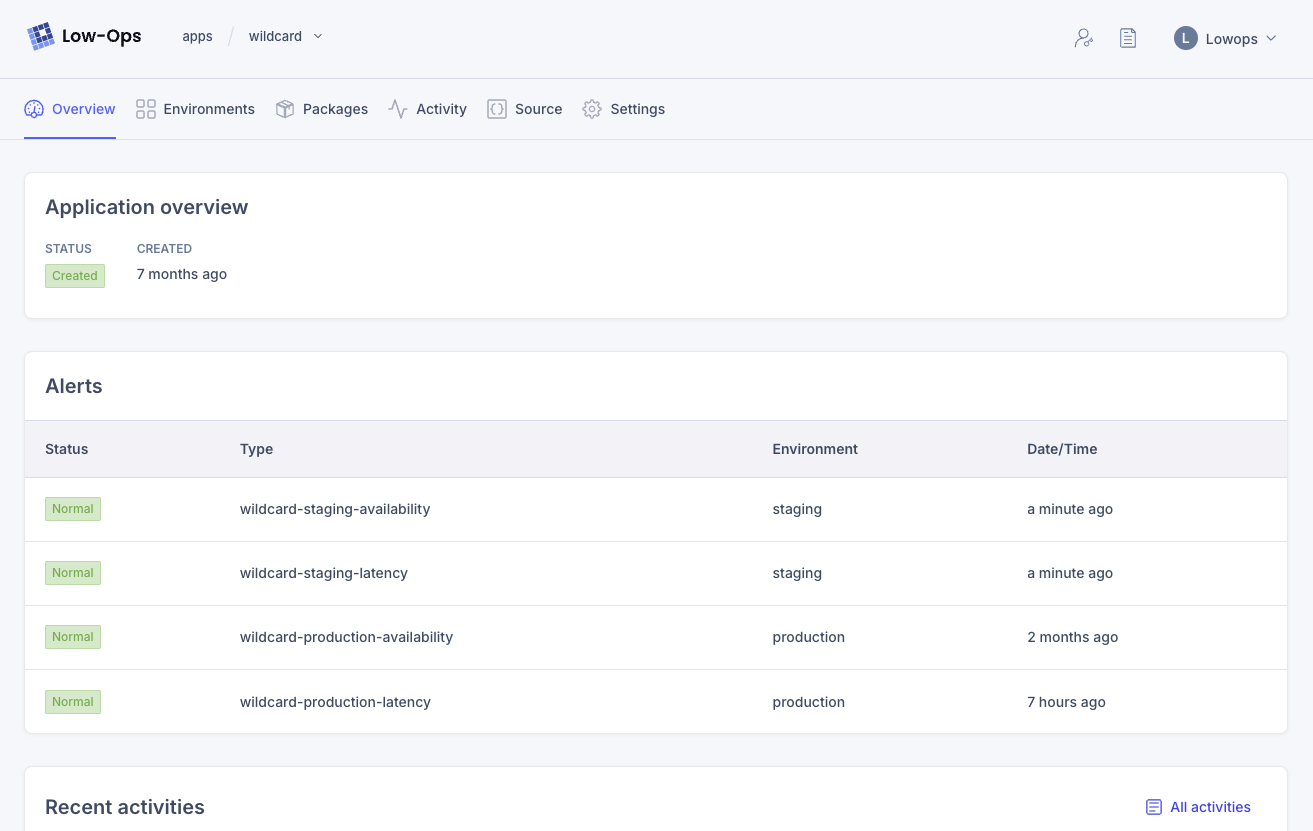Image resolution: width=1313 pixels, height=831 pixels.
Task: Click the Overview gauge icon
Action: 34,109
